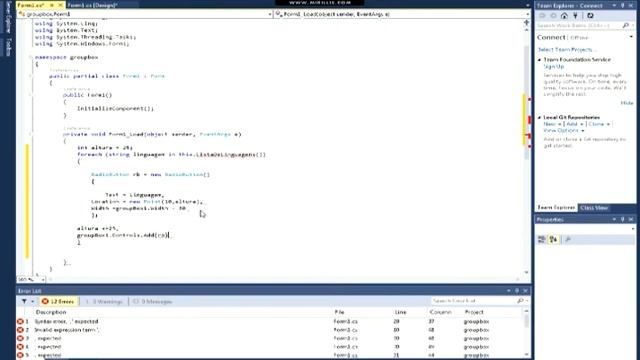Select the Team Explorer tab
Image resolution: width=640 pixels, height=360 pixels.
556,208
